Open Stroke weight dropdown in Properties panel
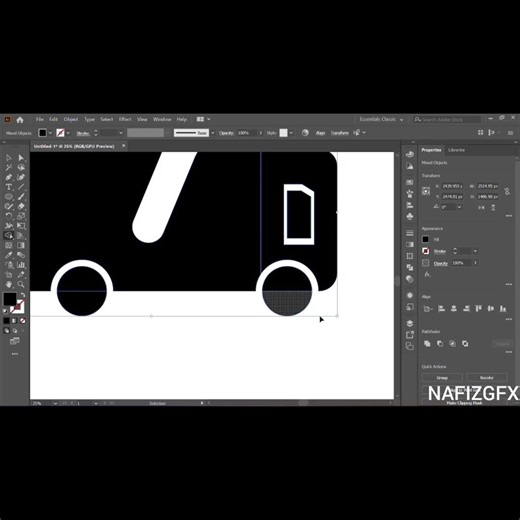This screenshot has width=520, height=520. pyautogui.click(x=475, y=251)
